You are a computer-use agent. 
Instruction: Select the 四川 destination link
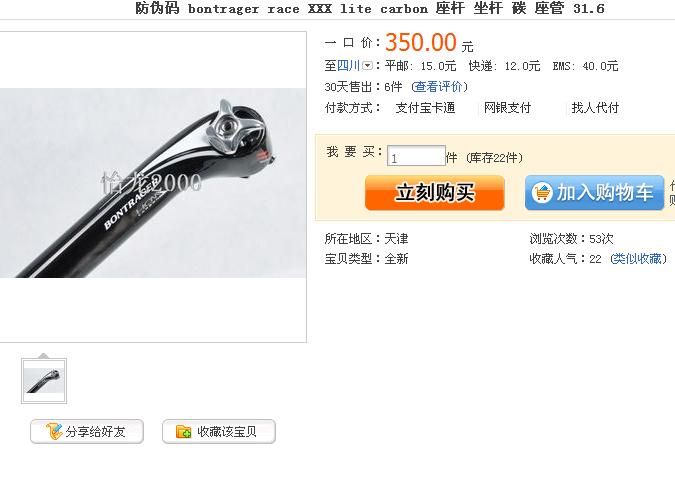pos(348,66)
